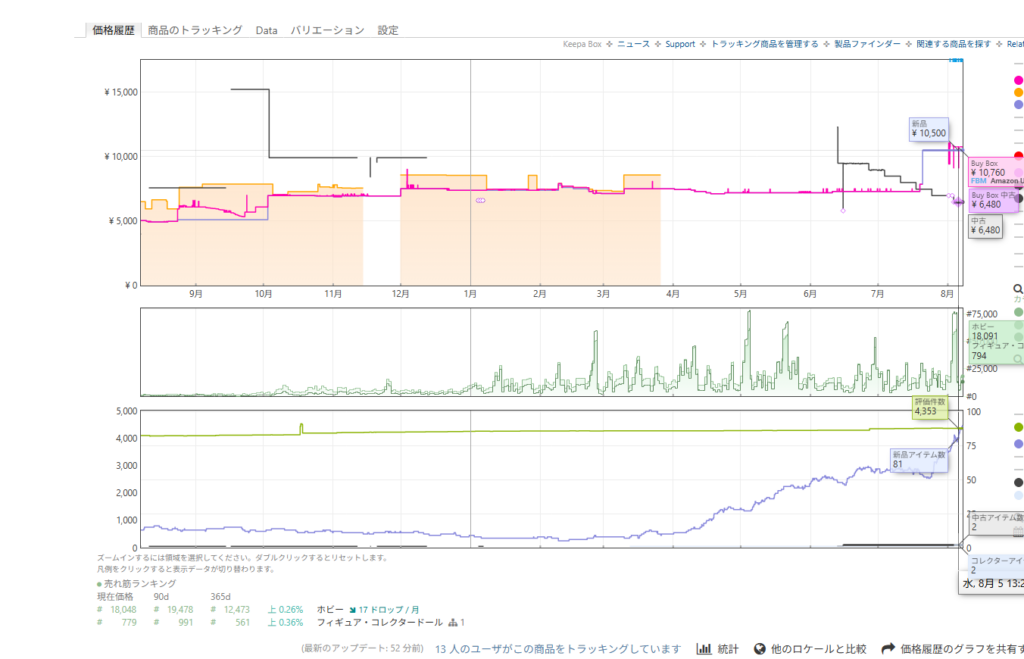
Task: Click 関連する商品を探す link
Action: click(953, 44)
